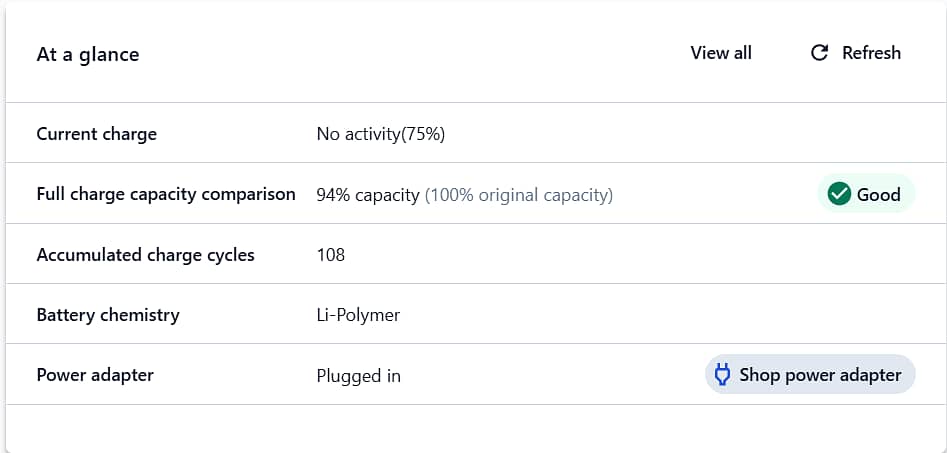Select the At a glance heading
This screenshot has height=453, width=947.
[88, 54]
